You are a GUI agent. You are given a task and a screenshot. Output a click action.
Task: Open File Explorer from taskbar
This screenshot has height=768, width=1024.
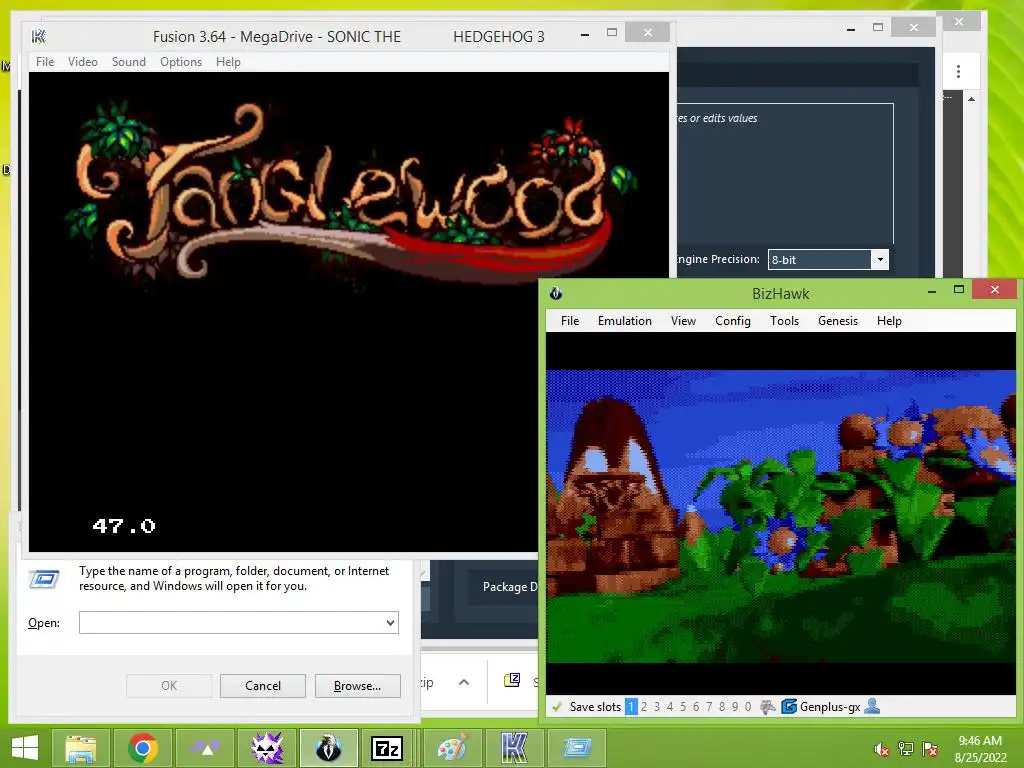click(82, 748)
